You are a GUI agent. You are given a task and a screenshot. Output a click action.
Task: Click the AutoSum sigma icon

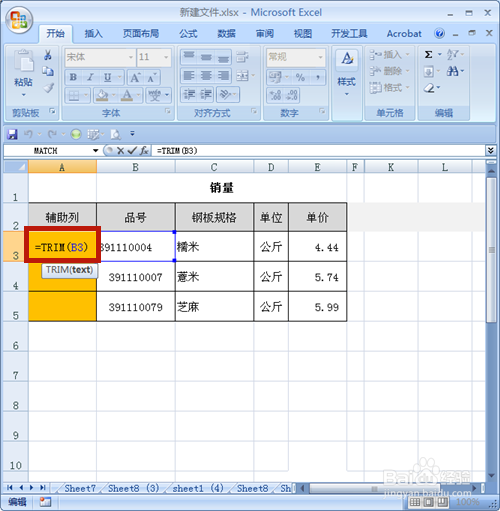(x=429, y=54)
